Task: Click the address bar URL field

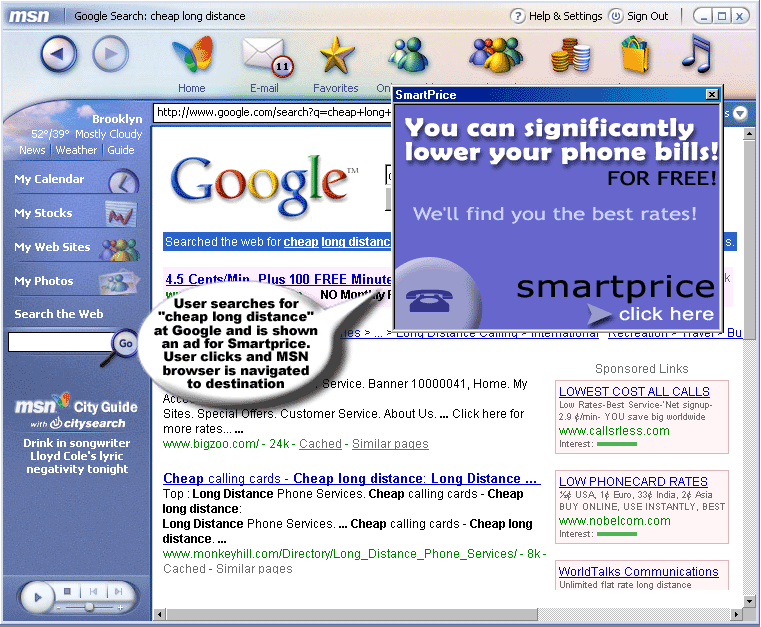Action: (x=273, y=113)
